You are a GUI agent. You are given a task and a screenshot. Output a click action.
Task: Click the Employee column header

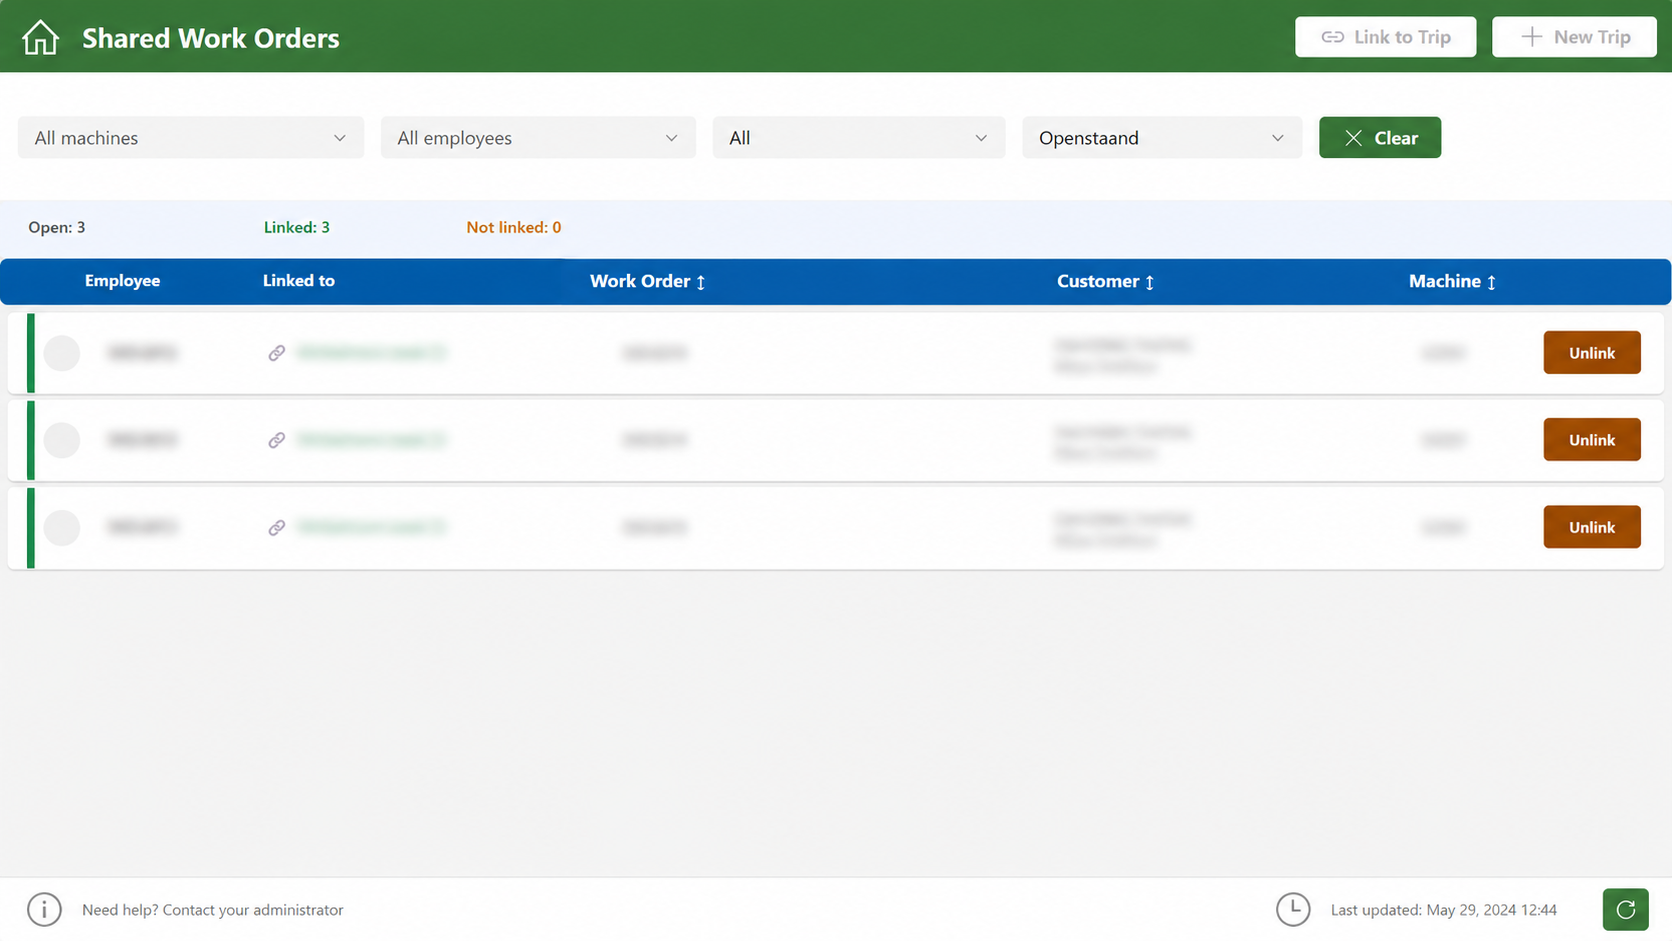tap(122, 281)
